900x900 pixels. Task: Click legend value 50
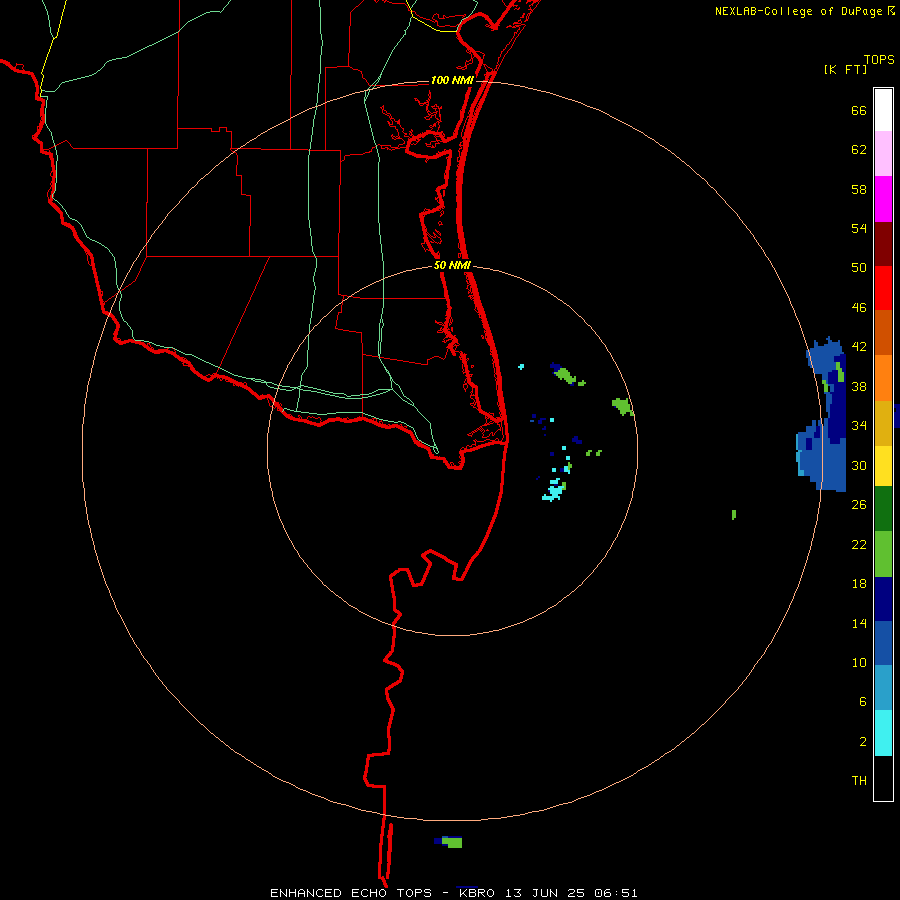pos(859,268)
